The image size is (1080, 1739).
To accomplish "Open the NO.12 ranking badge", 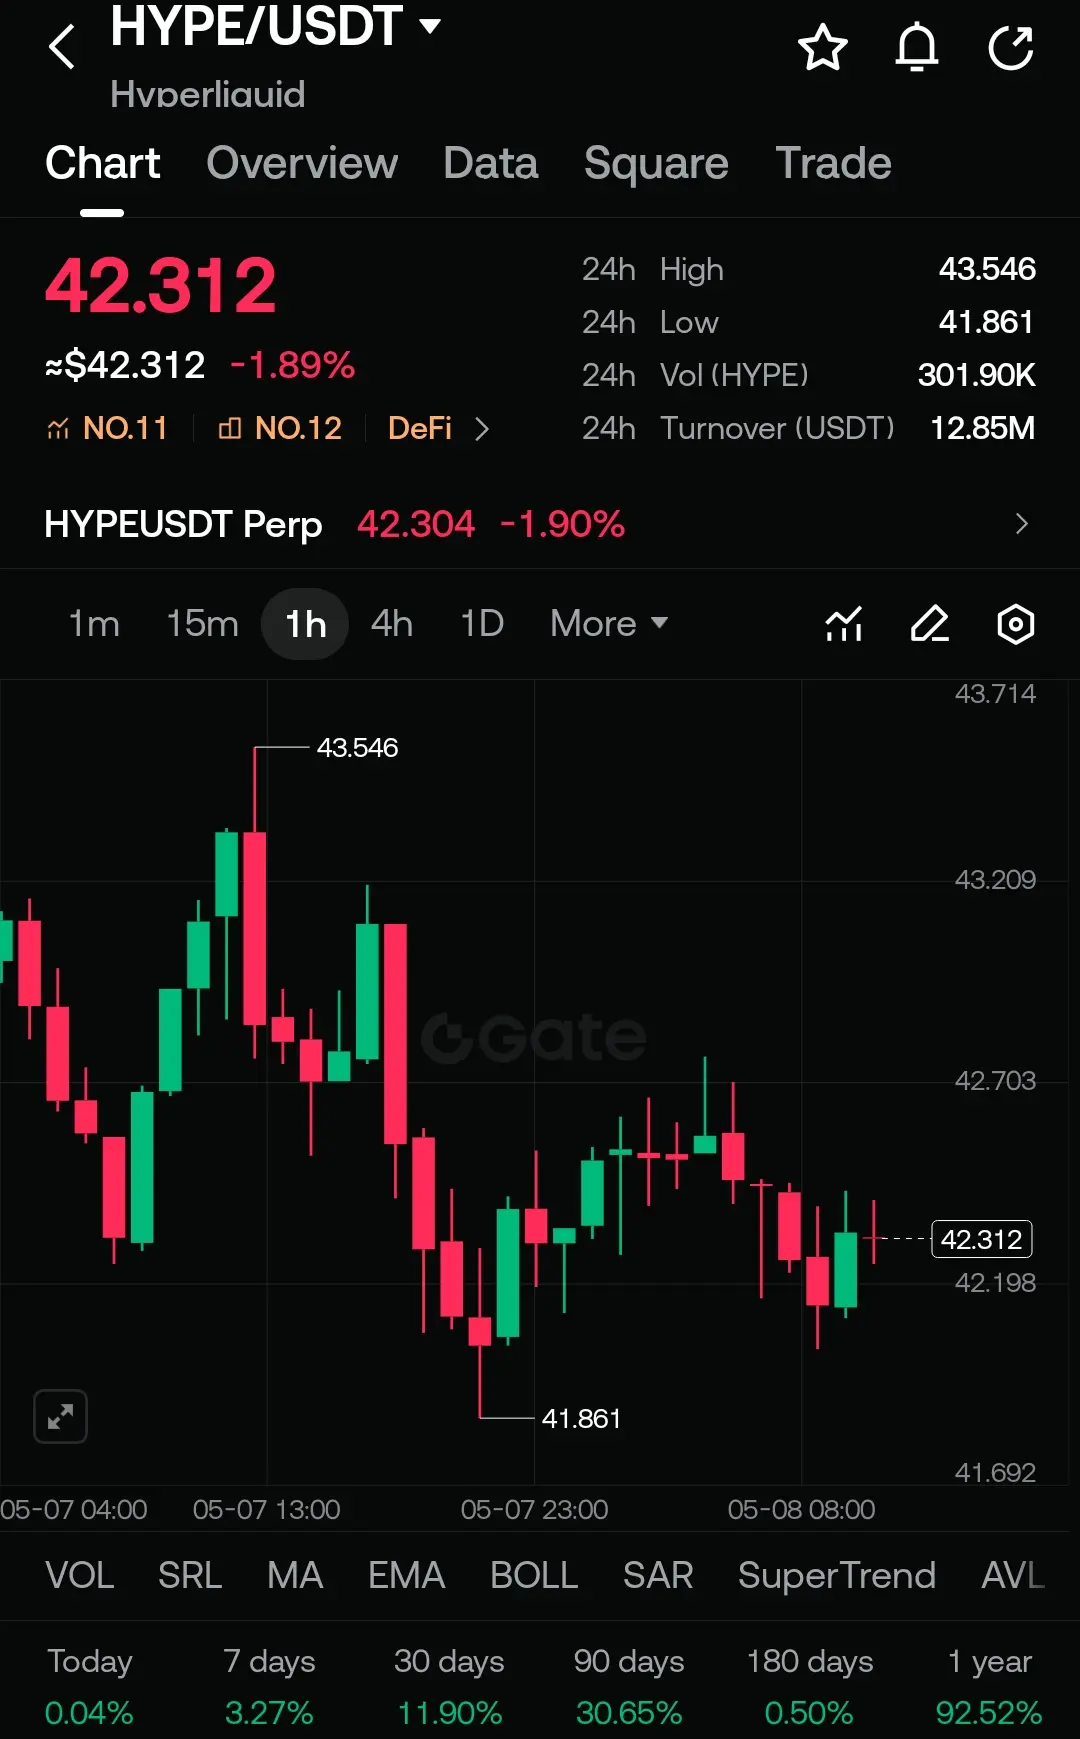I will coord(280,428).
